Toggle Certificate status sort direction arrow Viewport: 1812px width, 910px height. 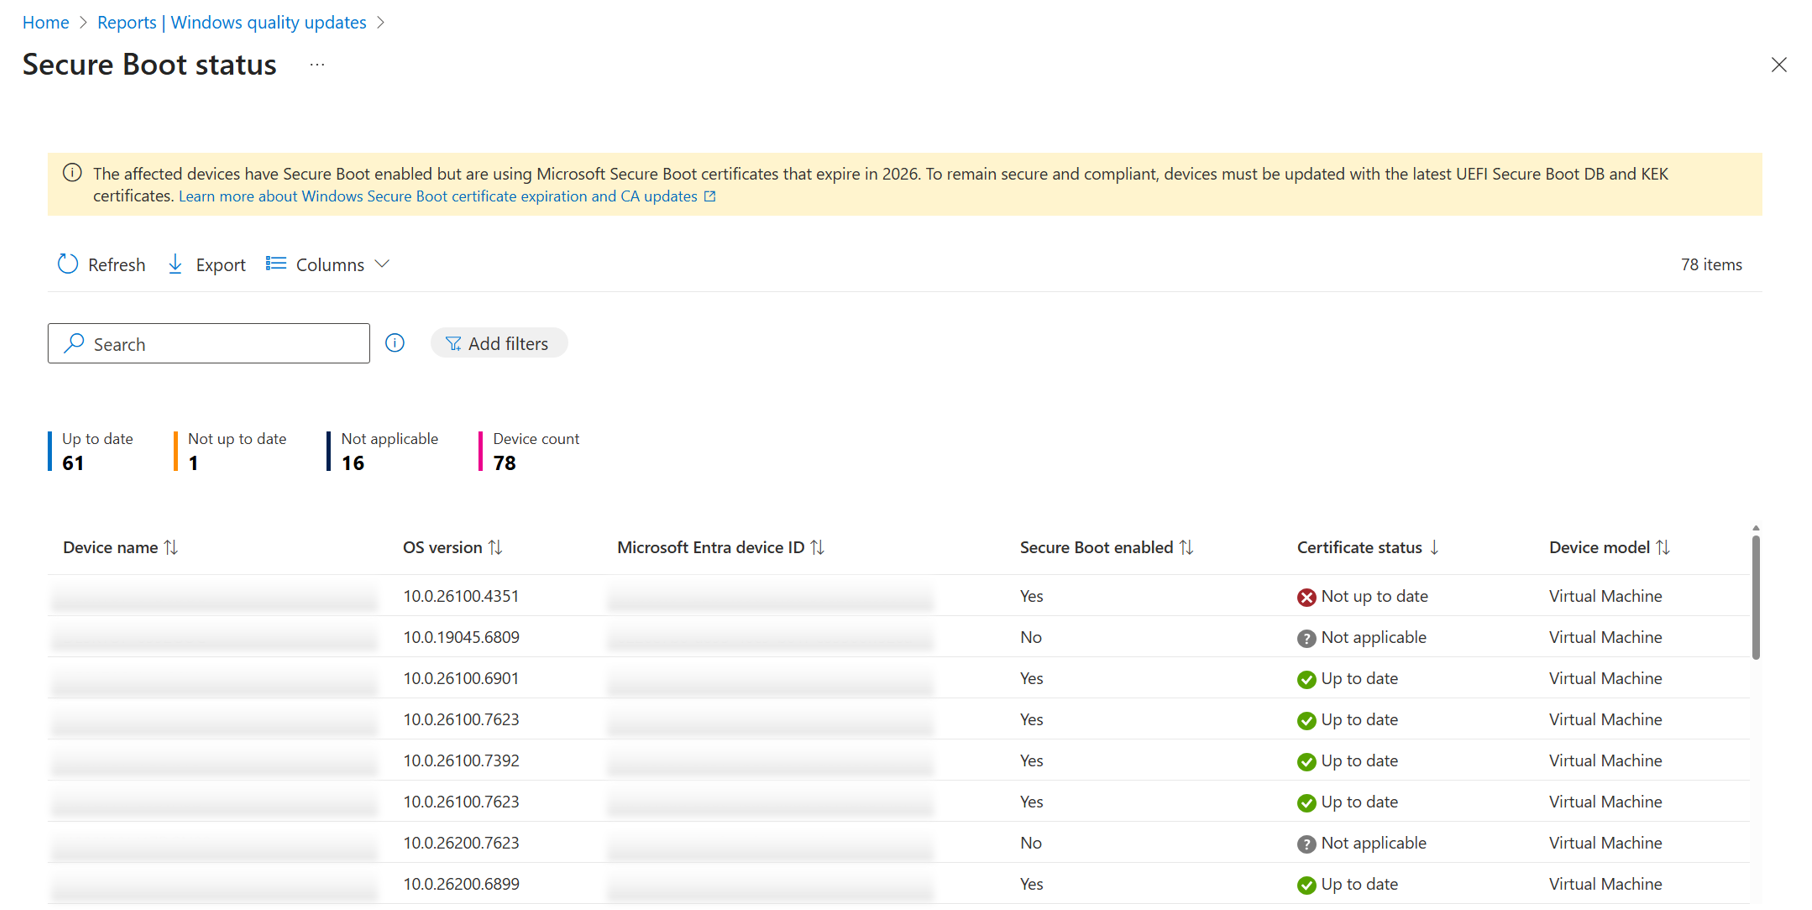coord(1434,547)
